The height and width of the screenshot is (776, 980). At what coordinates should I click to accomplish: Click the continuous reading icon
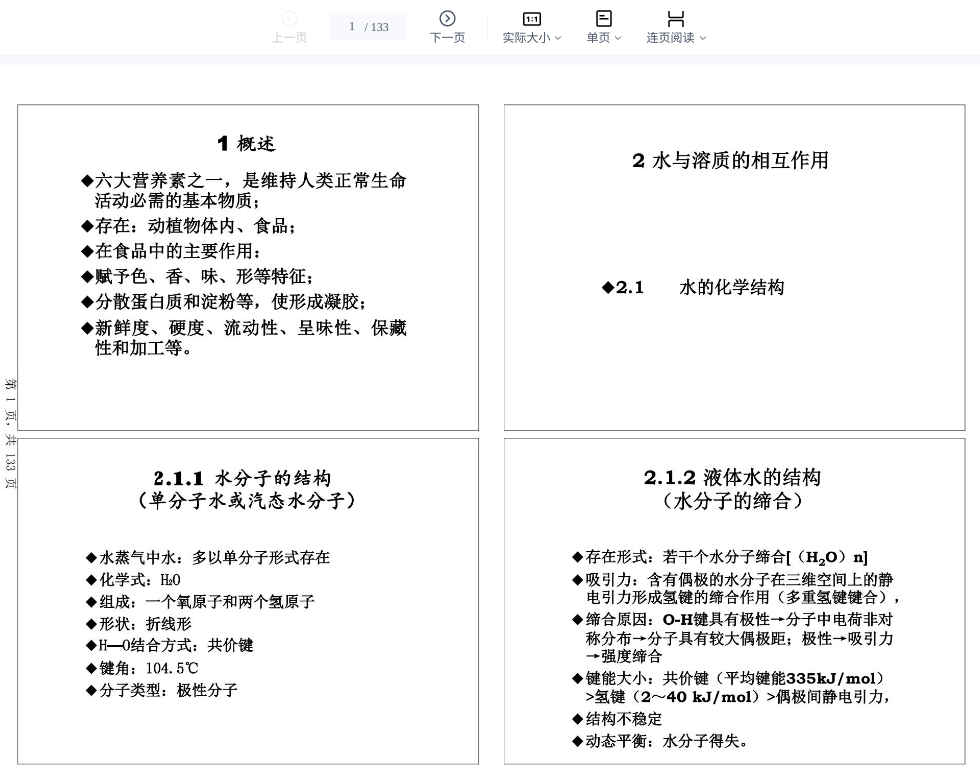(x=676, y=18)
